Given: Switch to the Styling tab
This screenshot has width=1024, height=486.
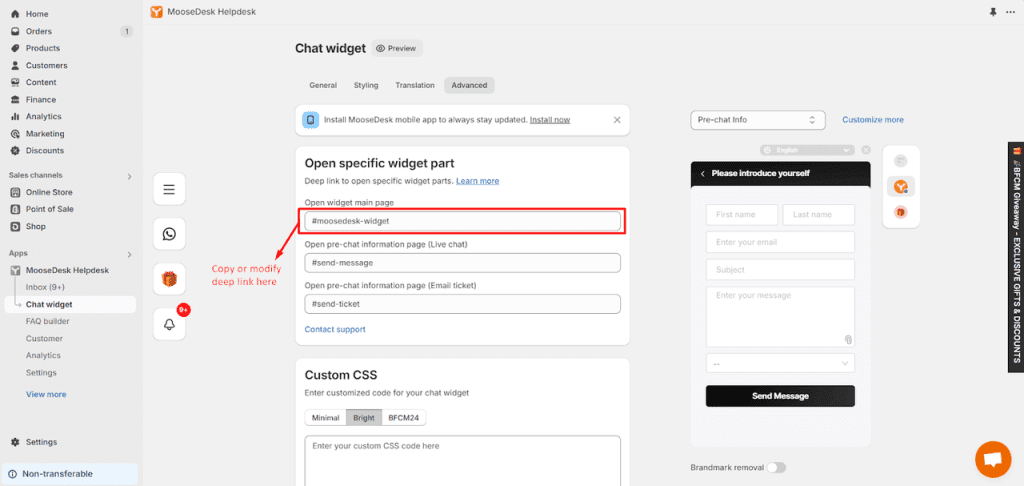Looking at the screenshot, I should coord(366,85).
